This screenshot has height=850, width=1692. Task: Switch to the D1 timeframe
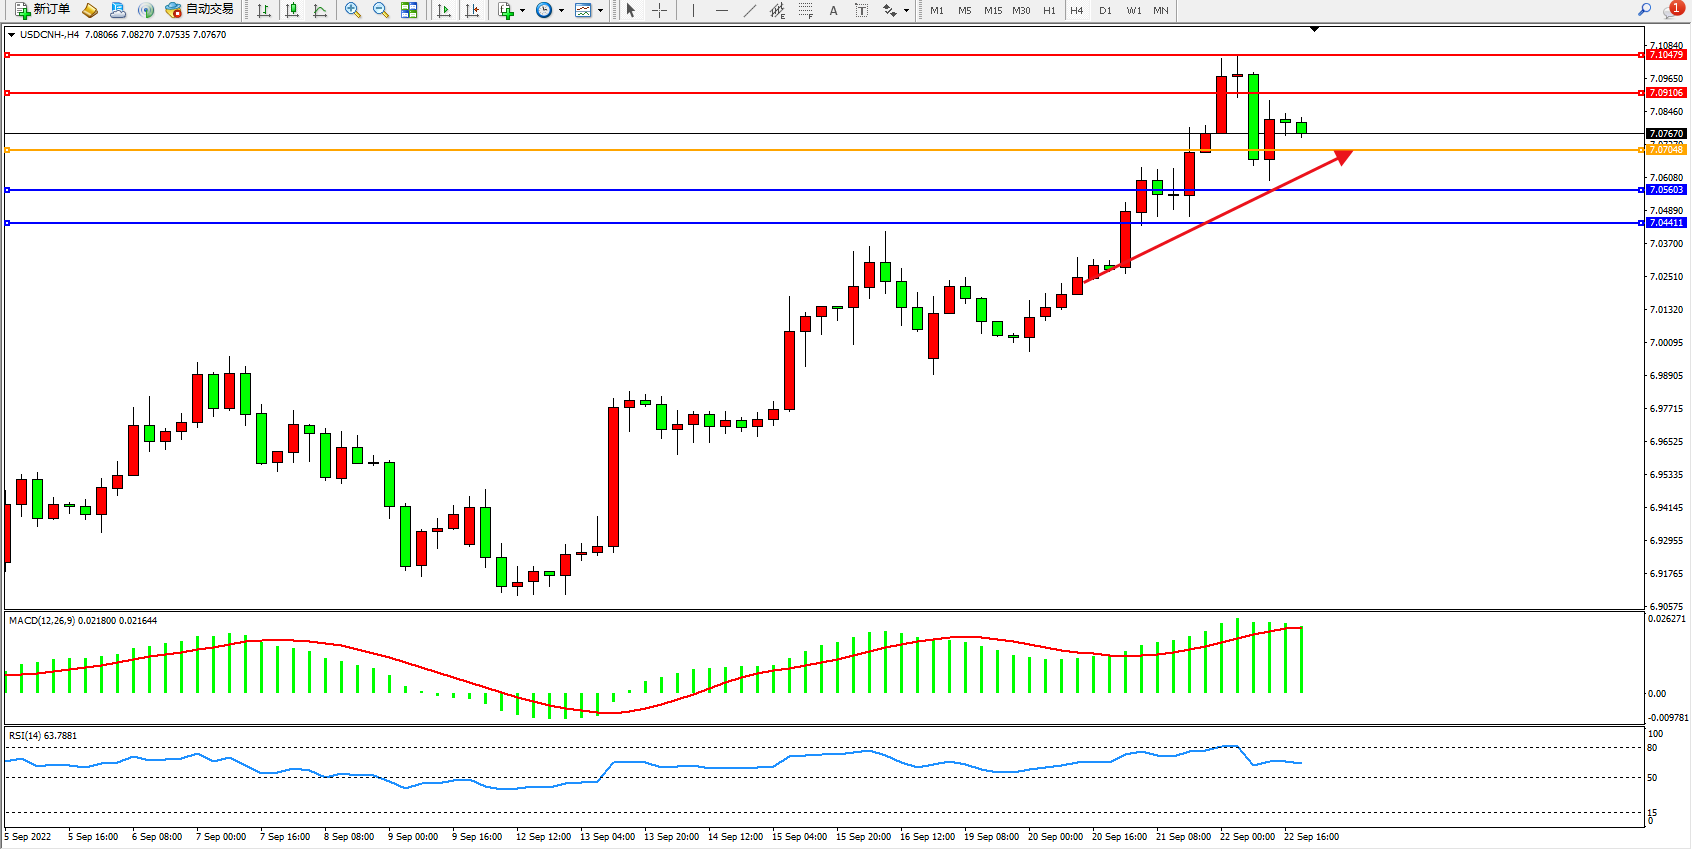coord(1105,10)
